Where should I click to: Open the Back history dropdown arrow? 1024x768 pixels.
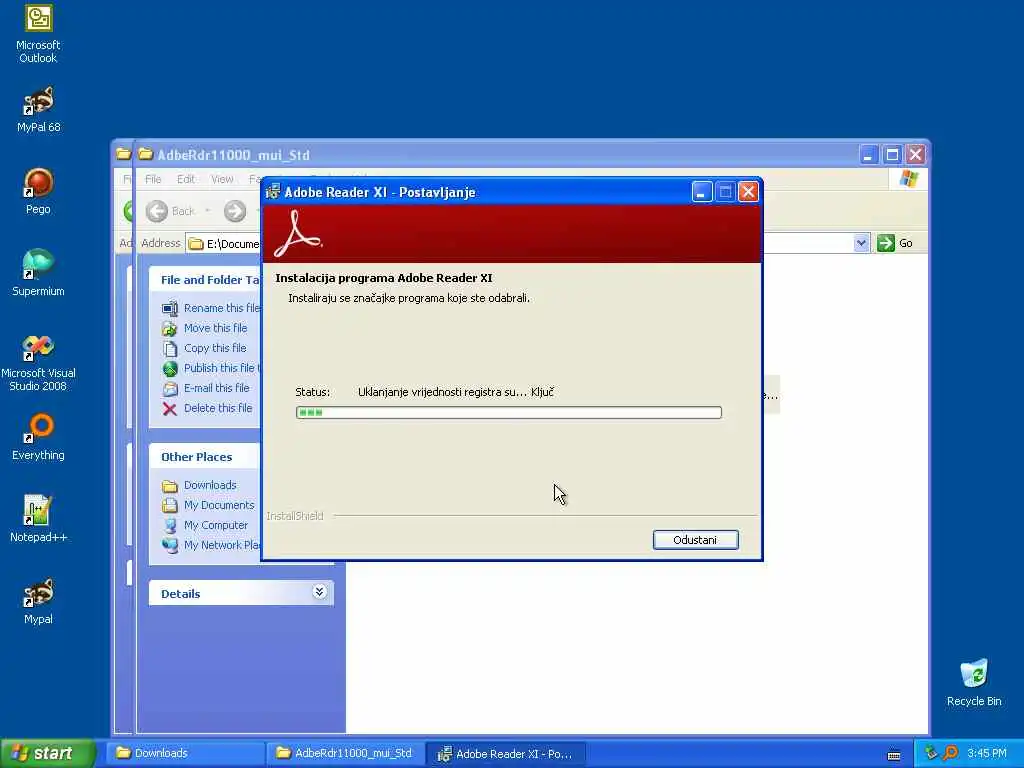208,211
